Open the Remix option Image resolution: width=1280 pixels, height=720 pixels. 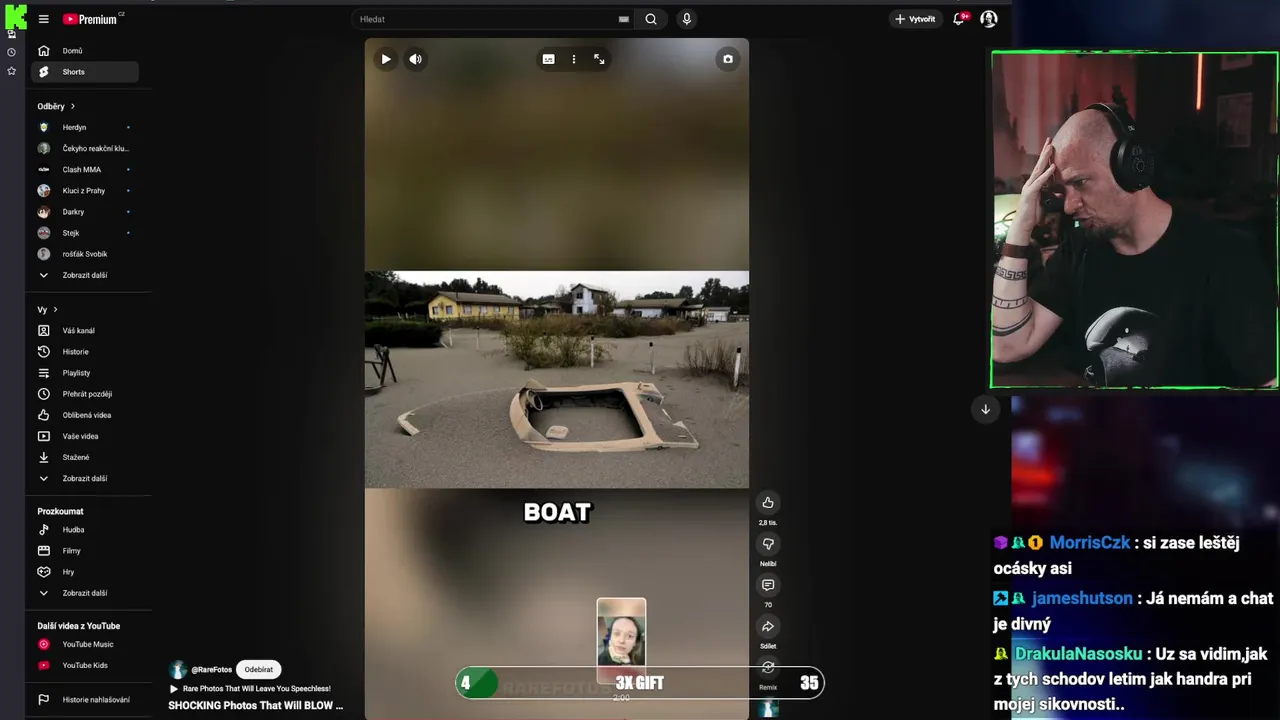pyautogui.click(x=768, y=668)
